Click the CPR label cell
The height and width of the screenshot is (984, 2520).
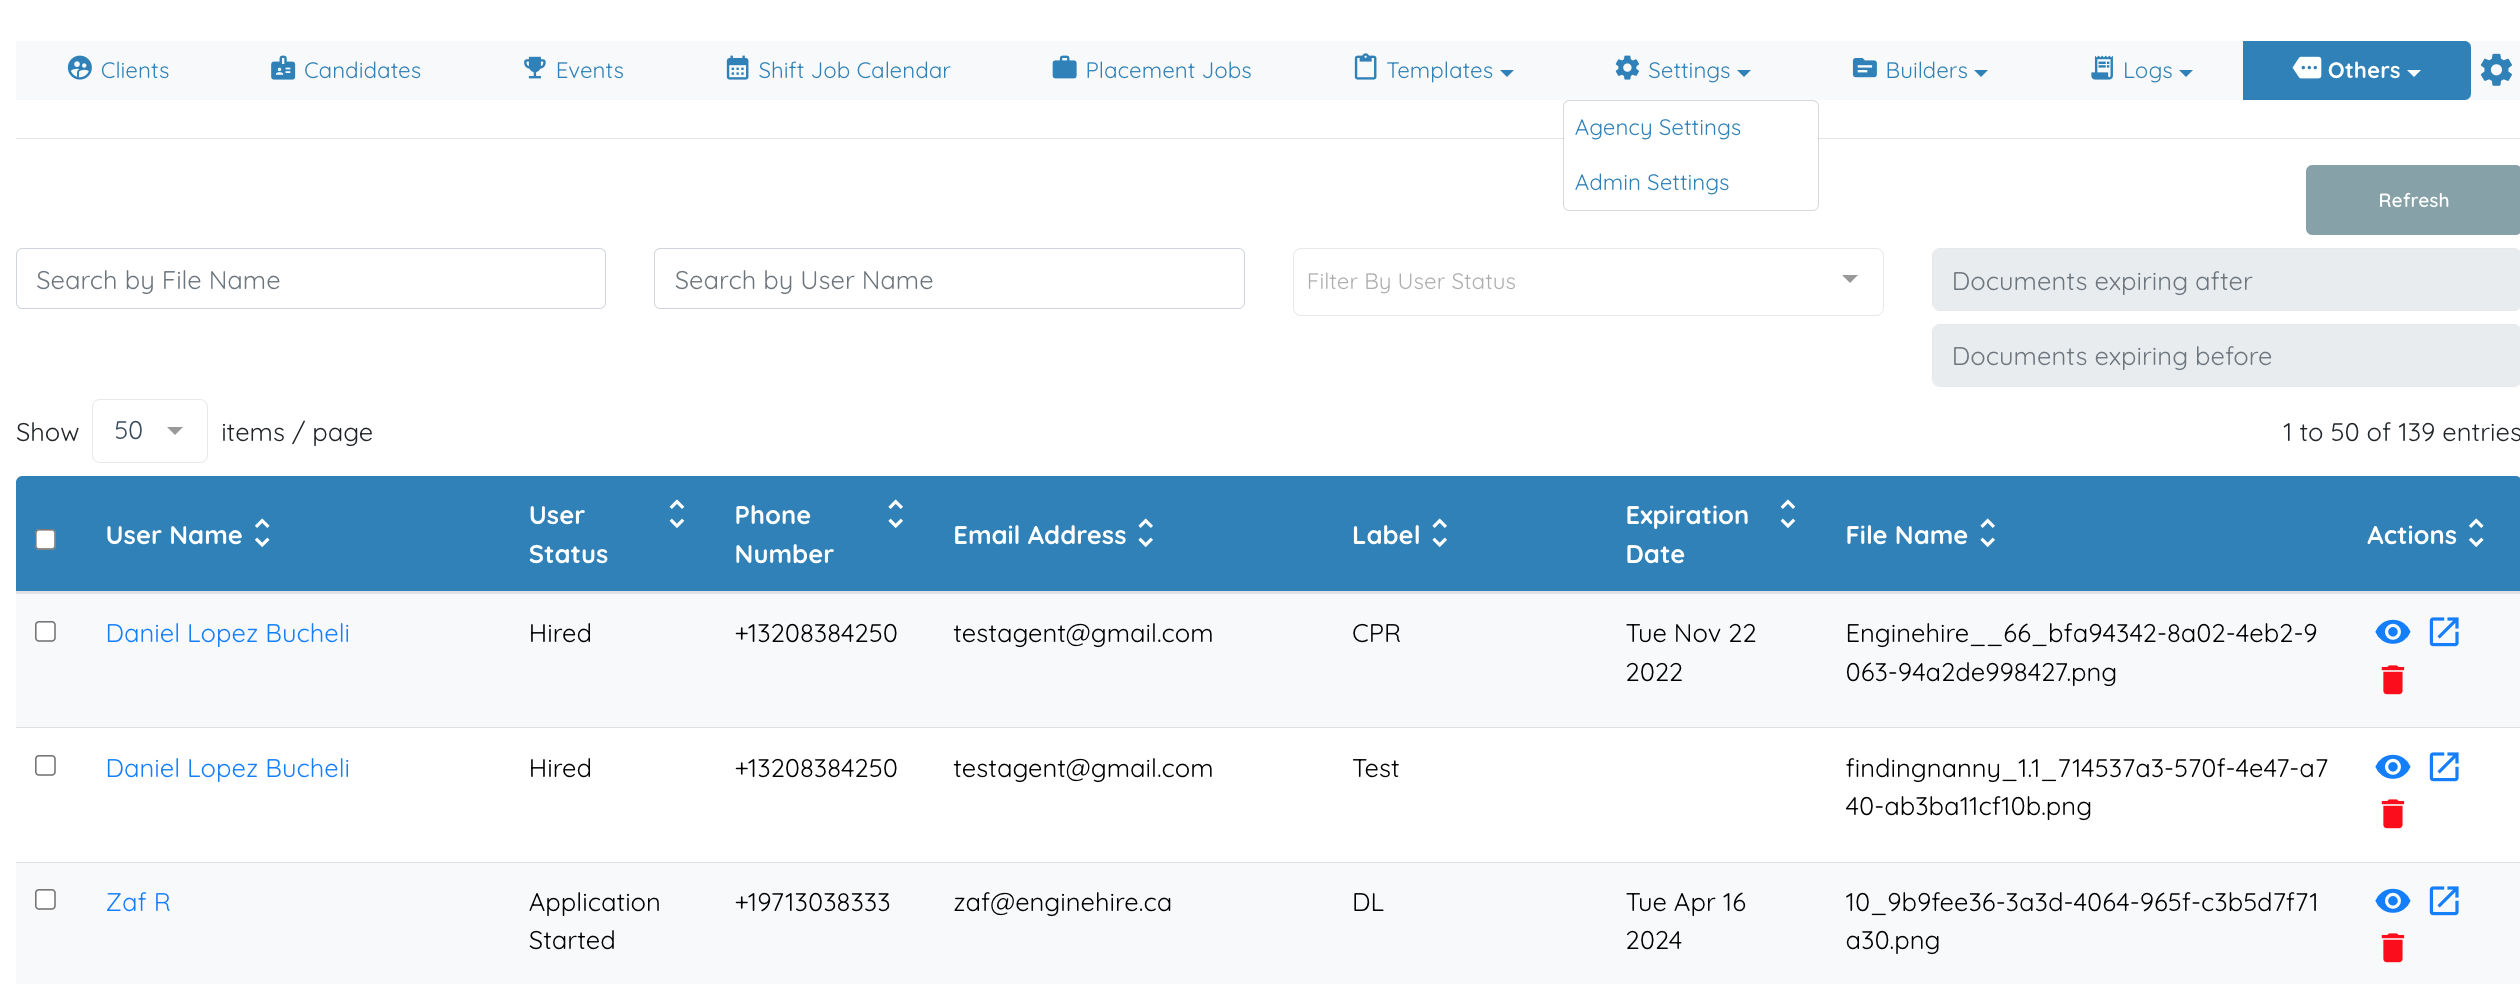(1376, 633)
